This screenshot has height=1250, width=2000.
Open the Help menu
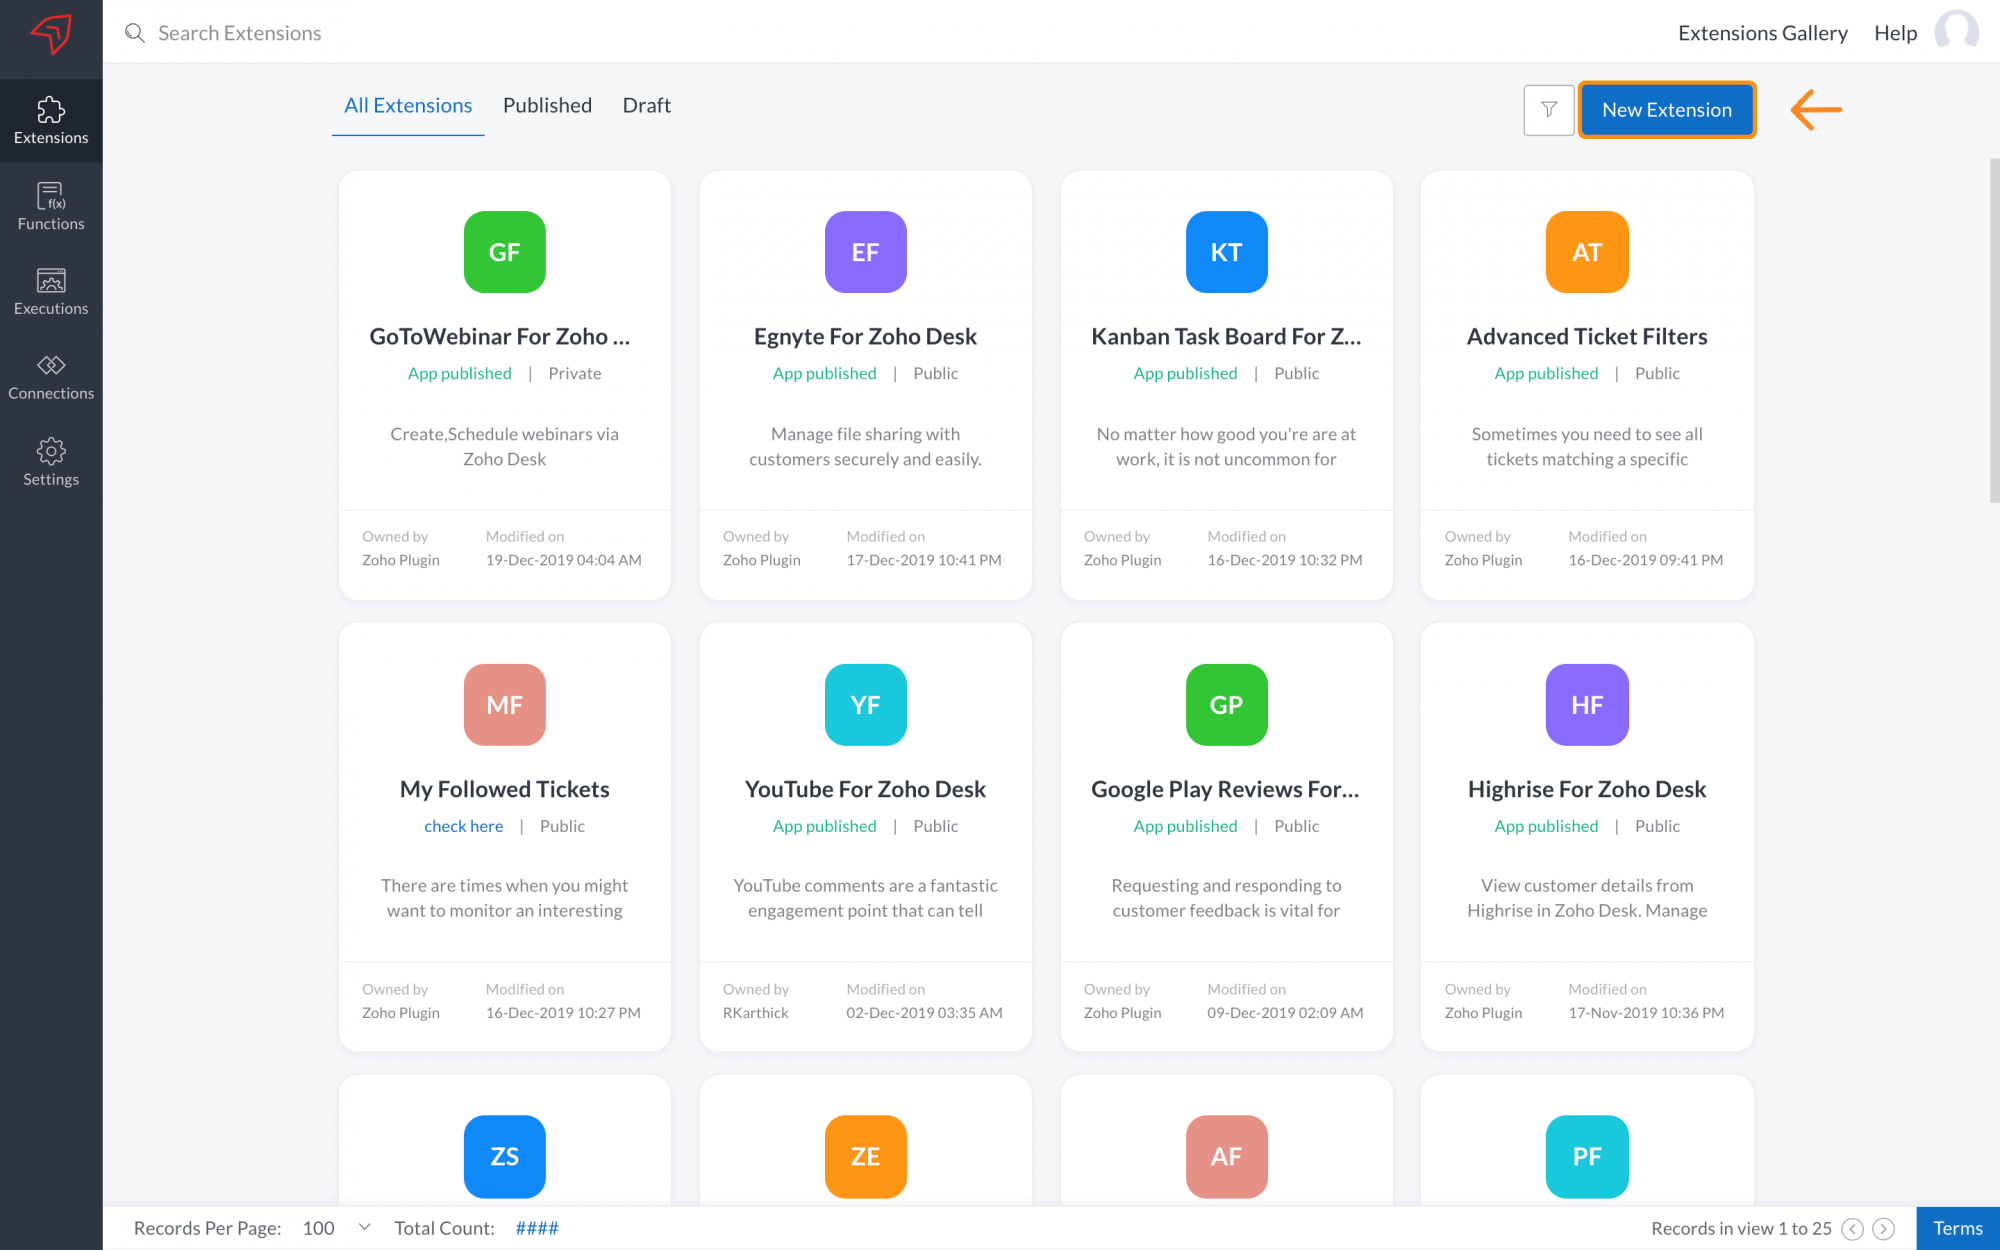(x=1895, y=33)
